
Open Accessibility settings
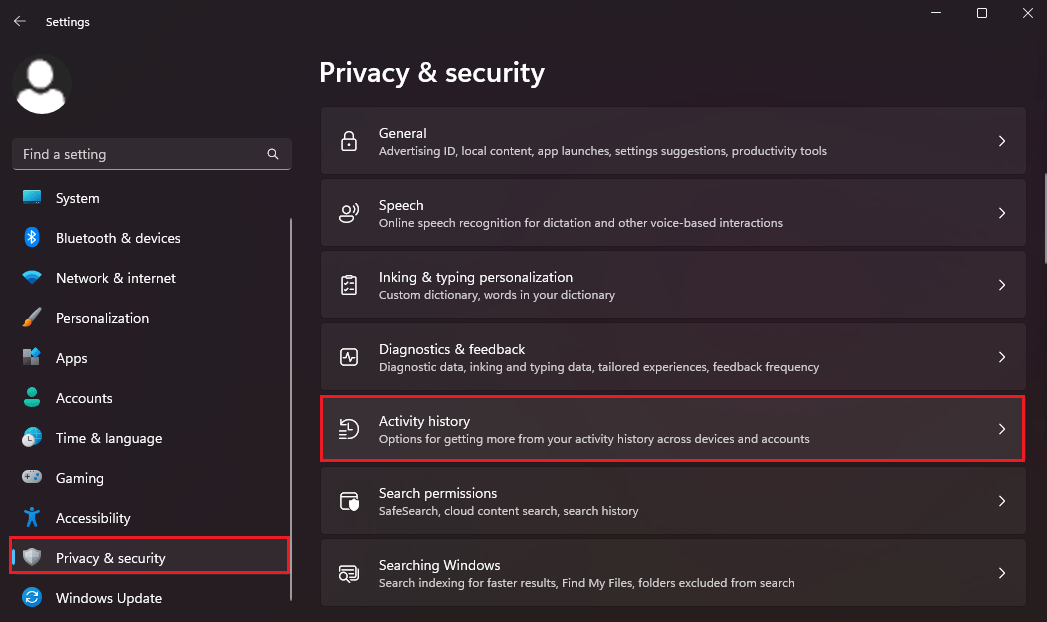pyautogui.click(x=150, y=518)
